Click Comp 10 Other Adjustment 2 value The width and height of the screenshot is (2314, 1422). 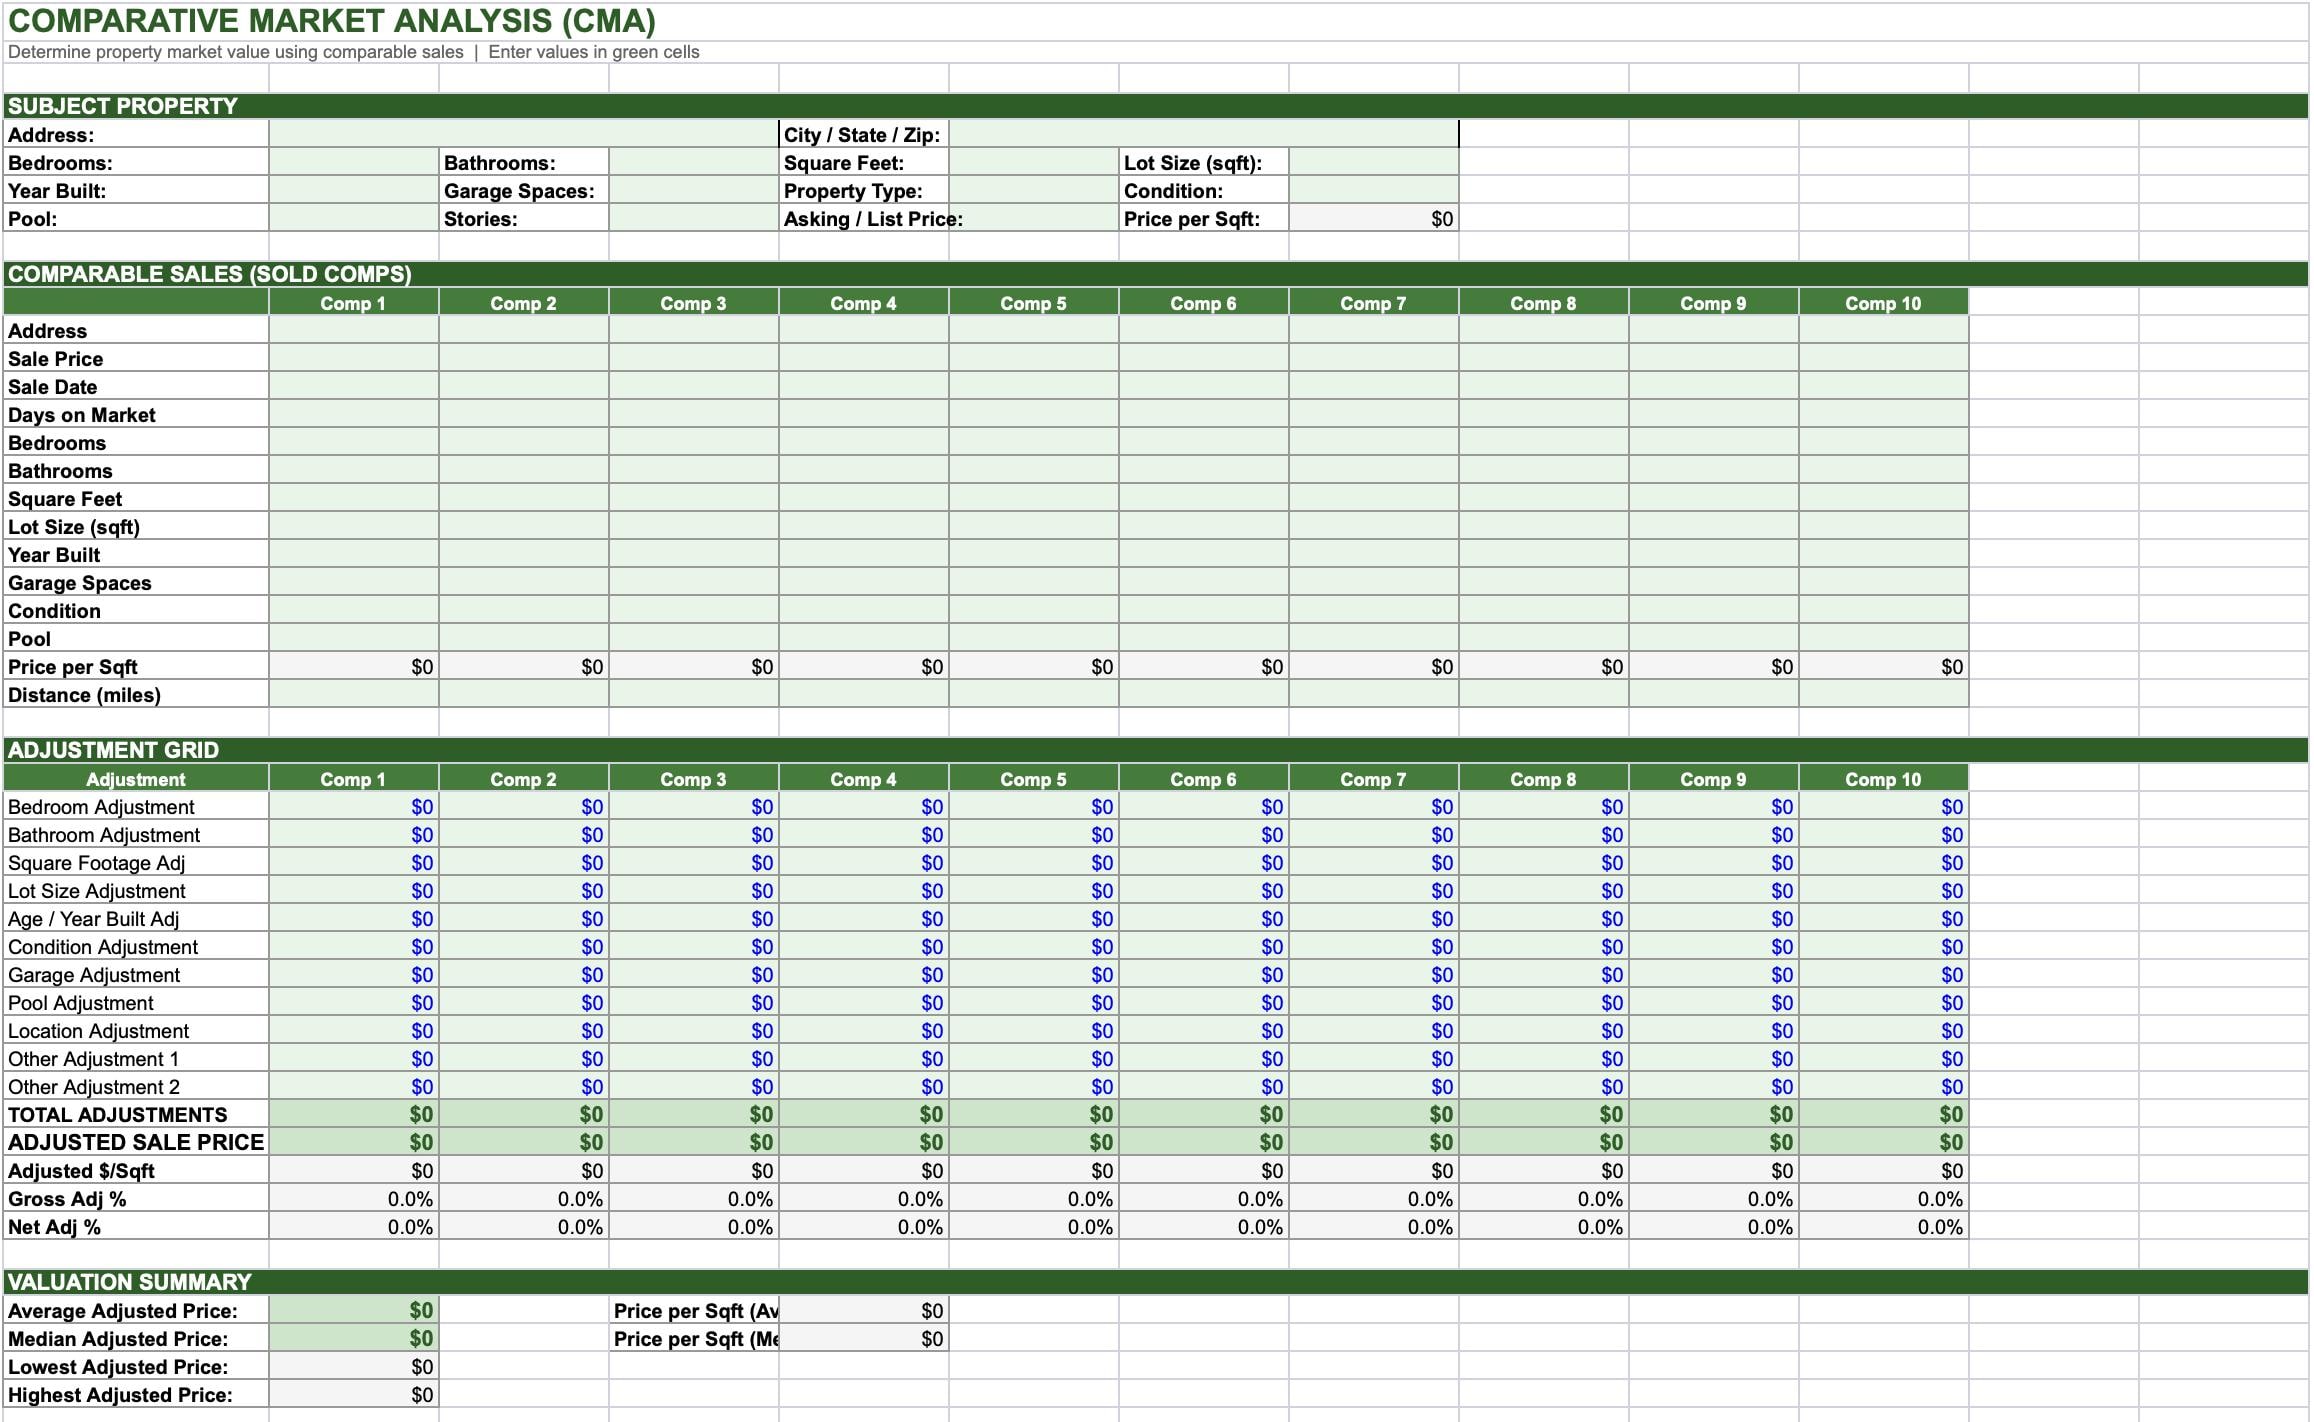(x=1884, y=1086)
